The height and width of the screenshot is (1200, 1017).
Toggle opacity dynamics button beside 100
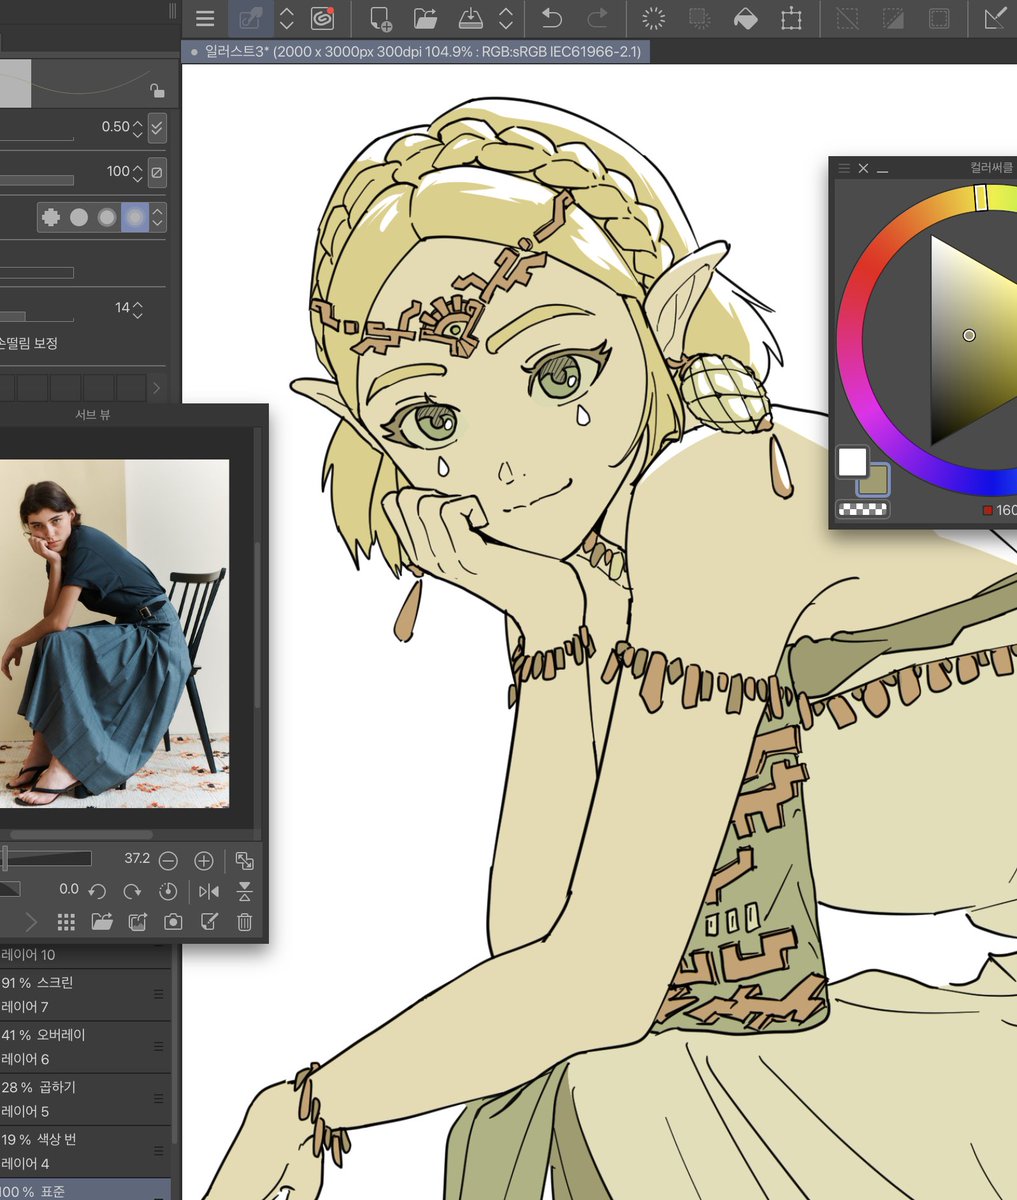pos(157,172)
